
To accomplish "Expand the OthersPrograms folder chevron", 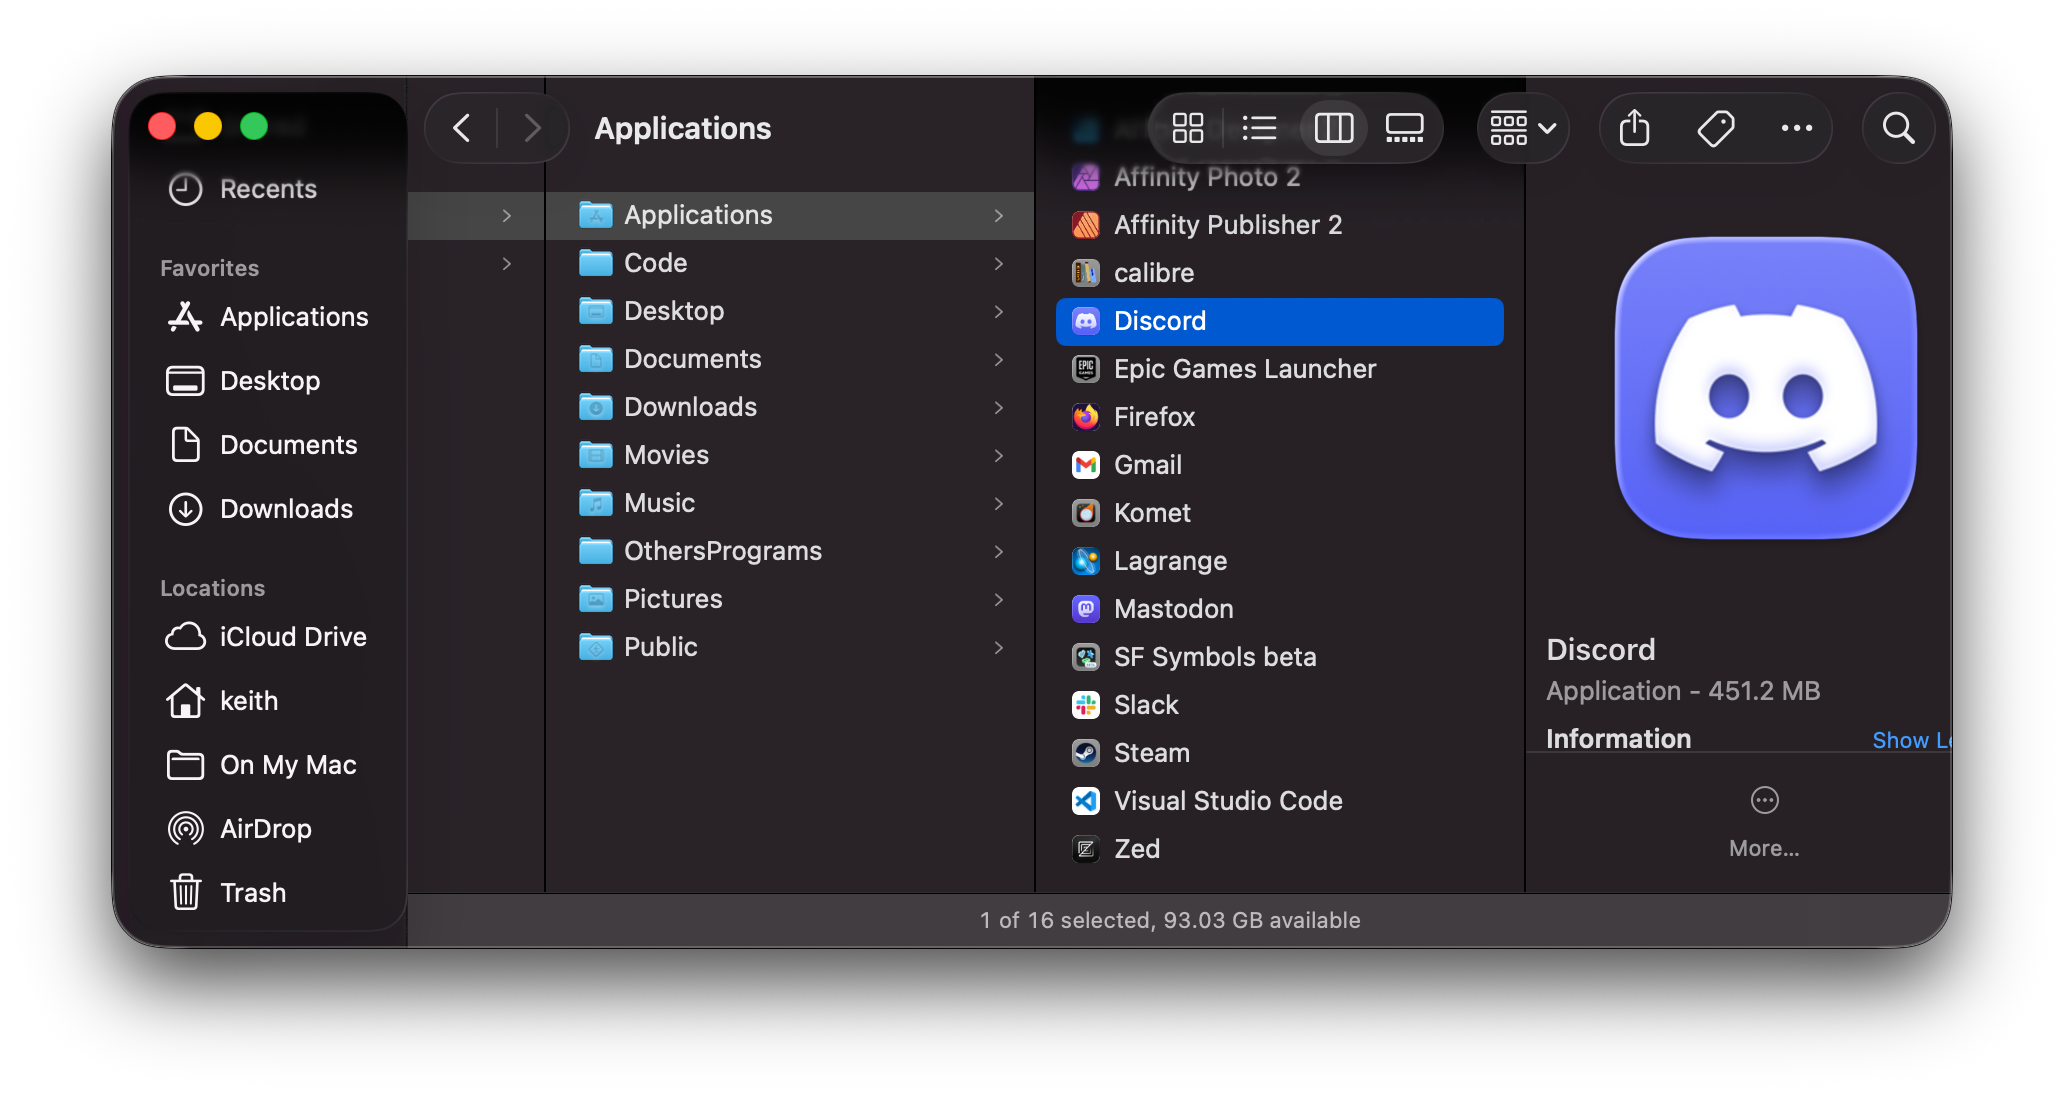I will tap(998, 551).
